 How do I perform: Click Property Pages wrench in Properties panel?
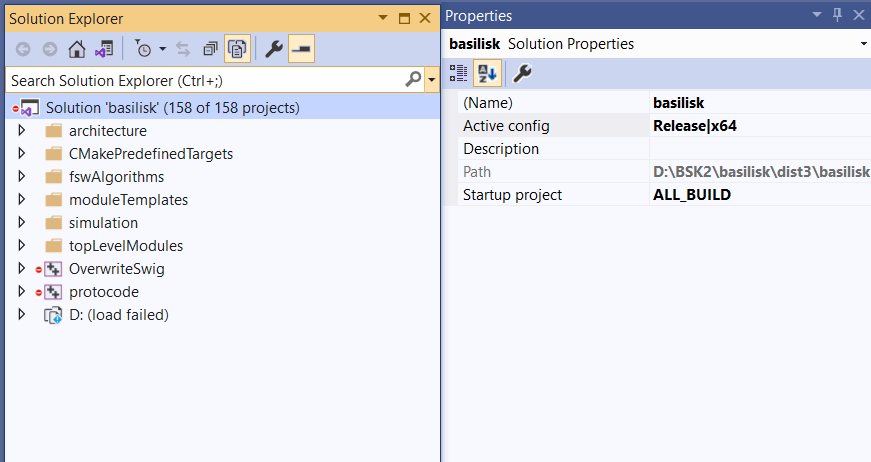click(x=522, y=73)
